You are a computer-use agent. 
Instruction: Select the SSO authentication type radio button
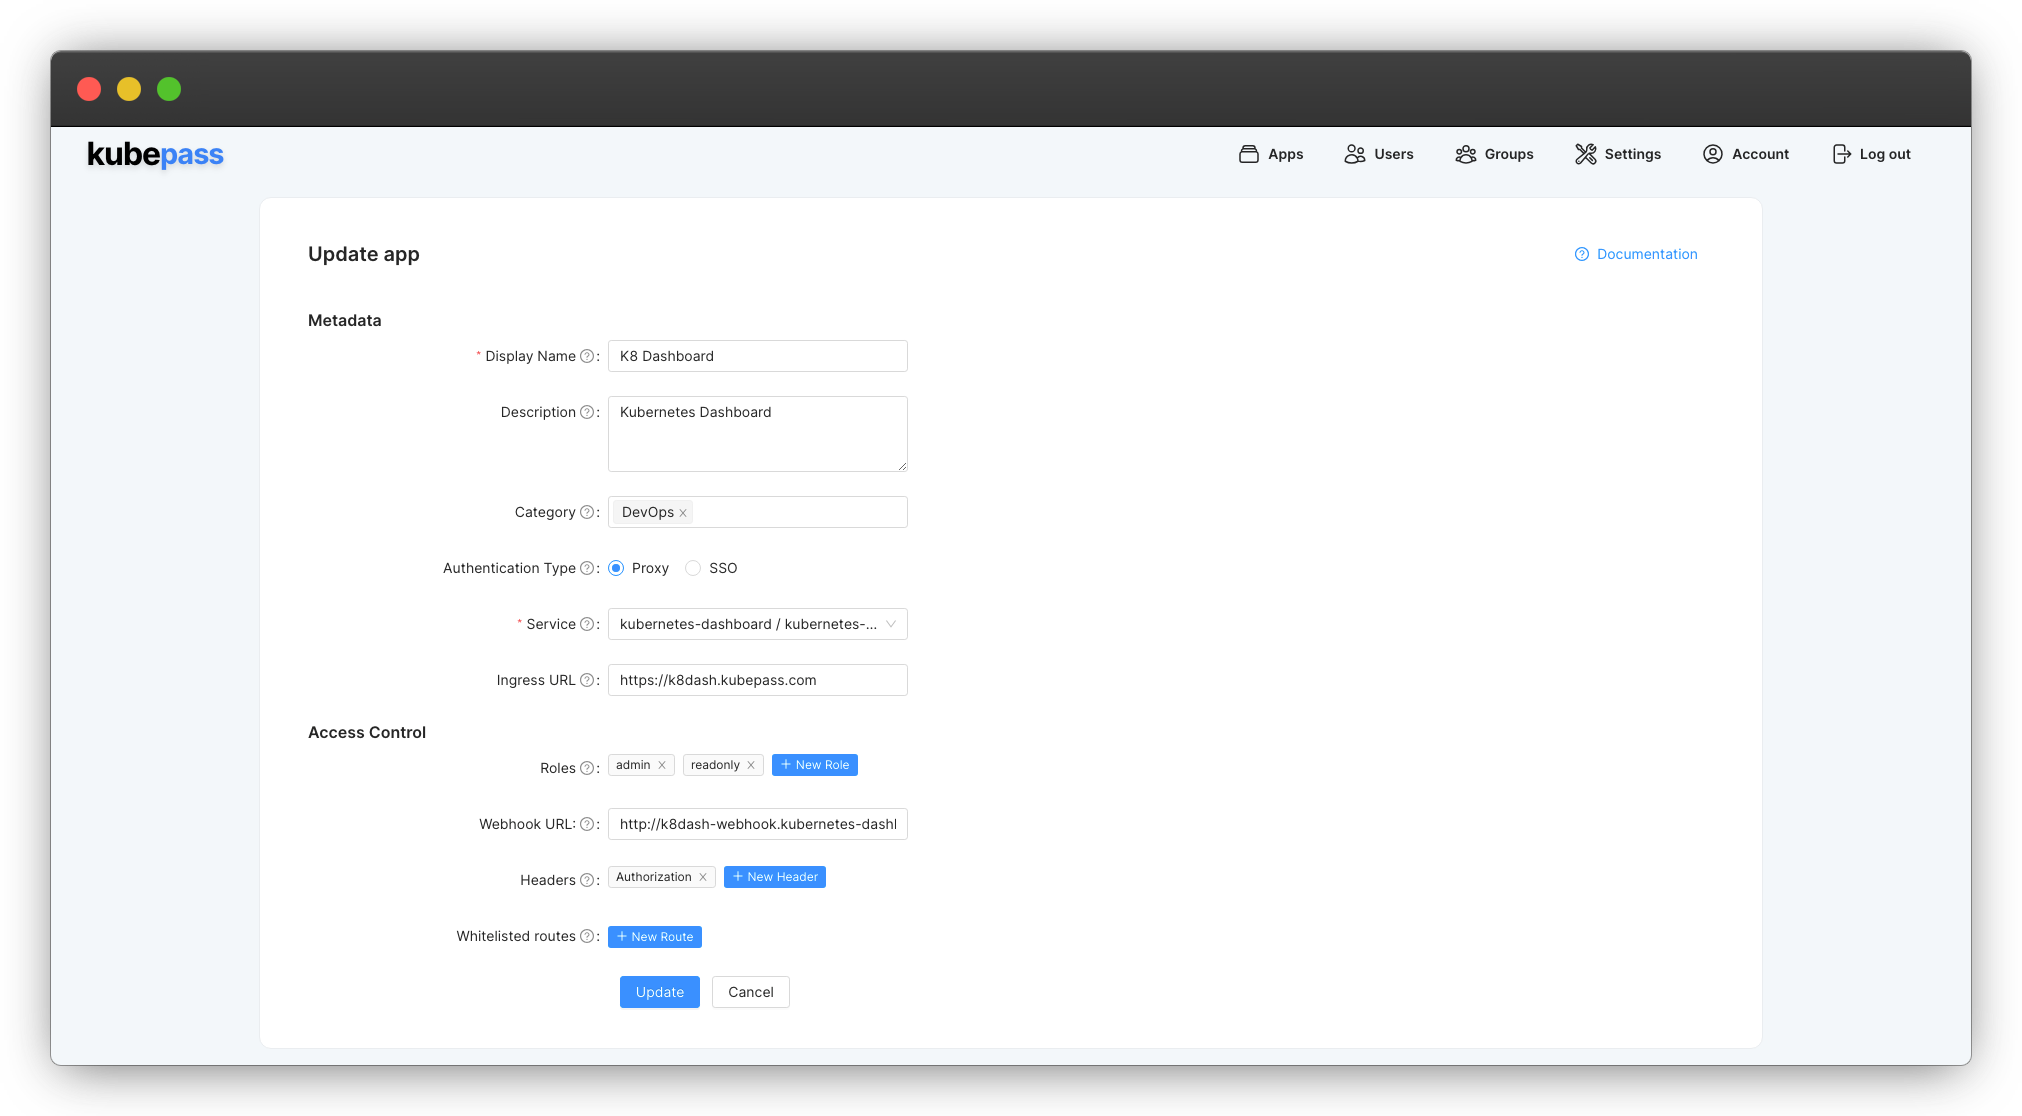[x=694, y=568]
